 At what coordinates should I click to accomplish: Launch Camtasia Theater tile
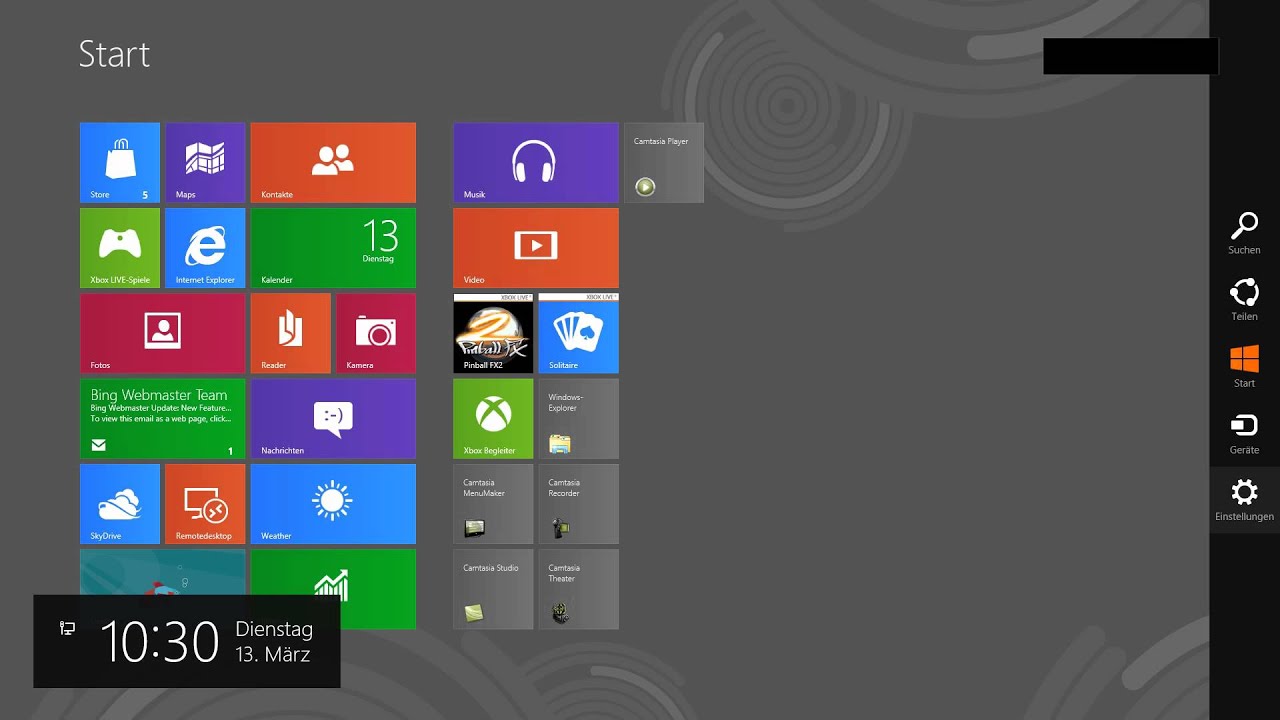(x=579, y=589)
